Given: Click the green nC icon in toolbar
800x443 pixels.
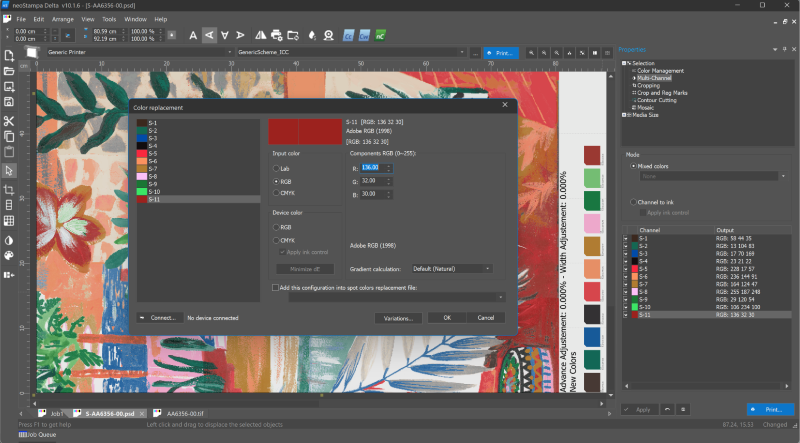Looking at the screenshot, I should (380, 35).
